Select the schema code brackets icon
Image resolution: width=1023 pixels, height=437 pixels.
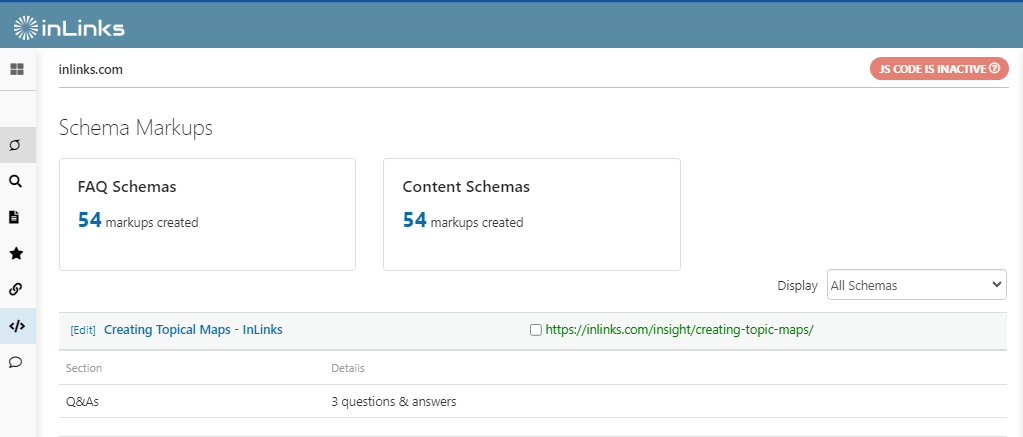click(x=16, y=326)
